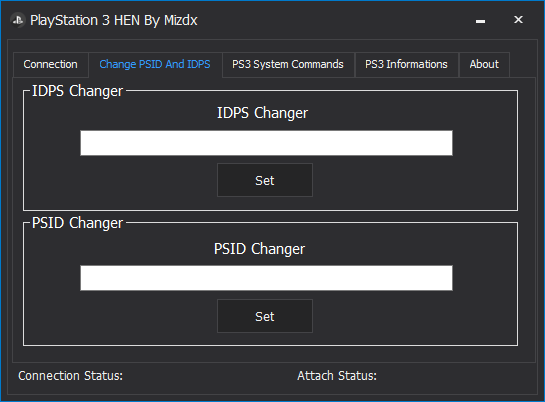
Task: Click Set button under PSID Changer
Action: 265,316
